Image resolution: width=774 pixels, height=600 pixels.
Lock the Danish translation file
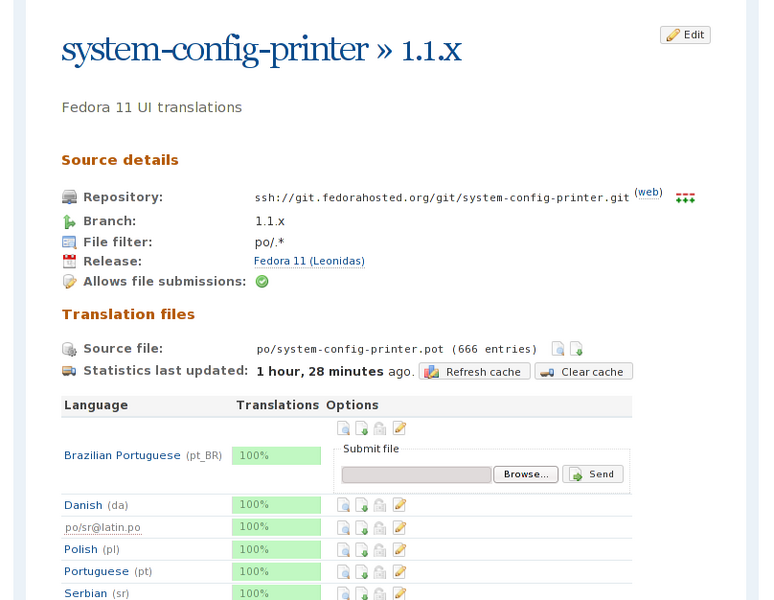coord(380,505)
